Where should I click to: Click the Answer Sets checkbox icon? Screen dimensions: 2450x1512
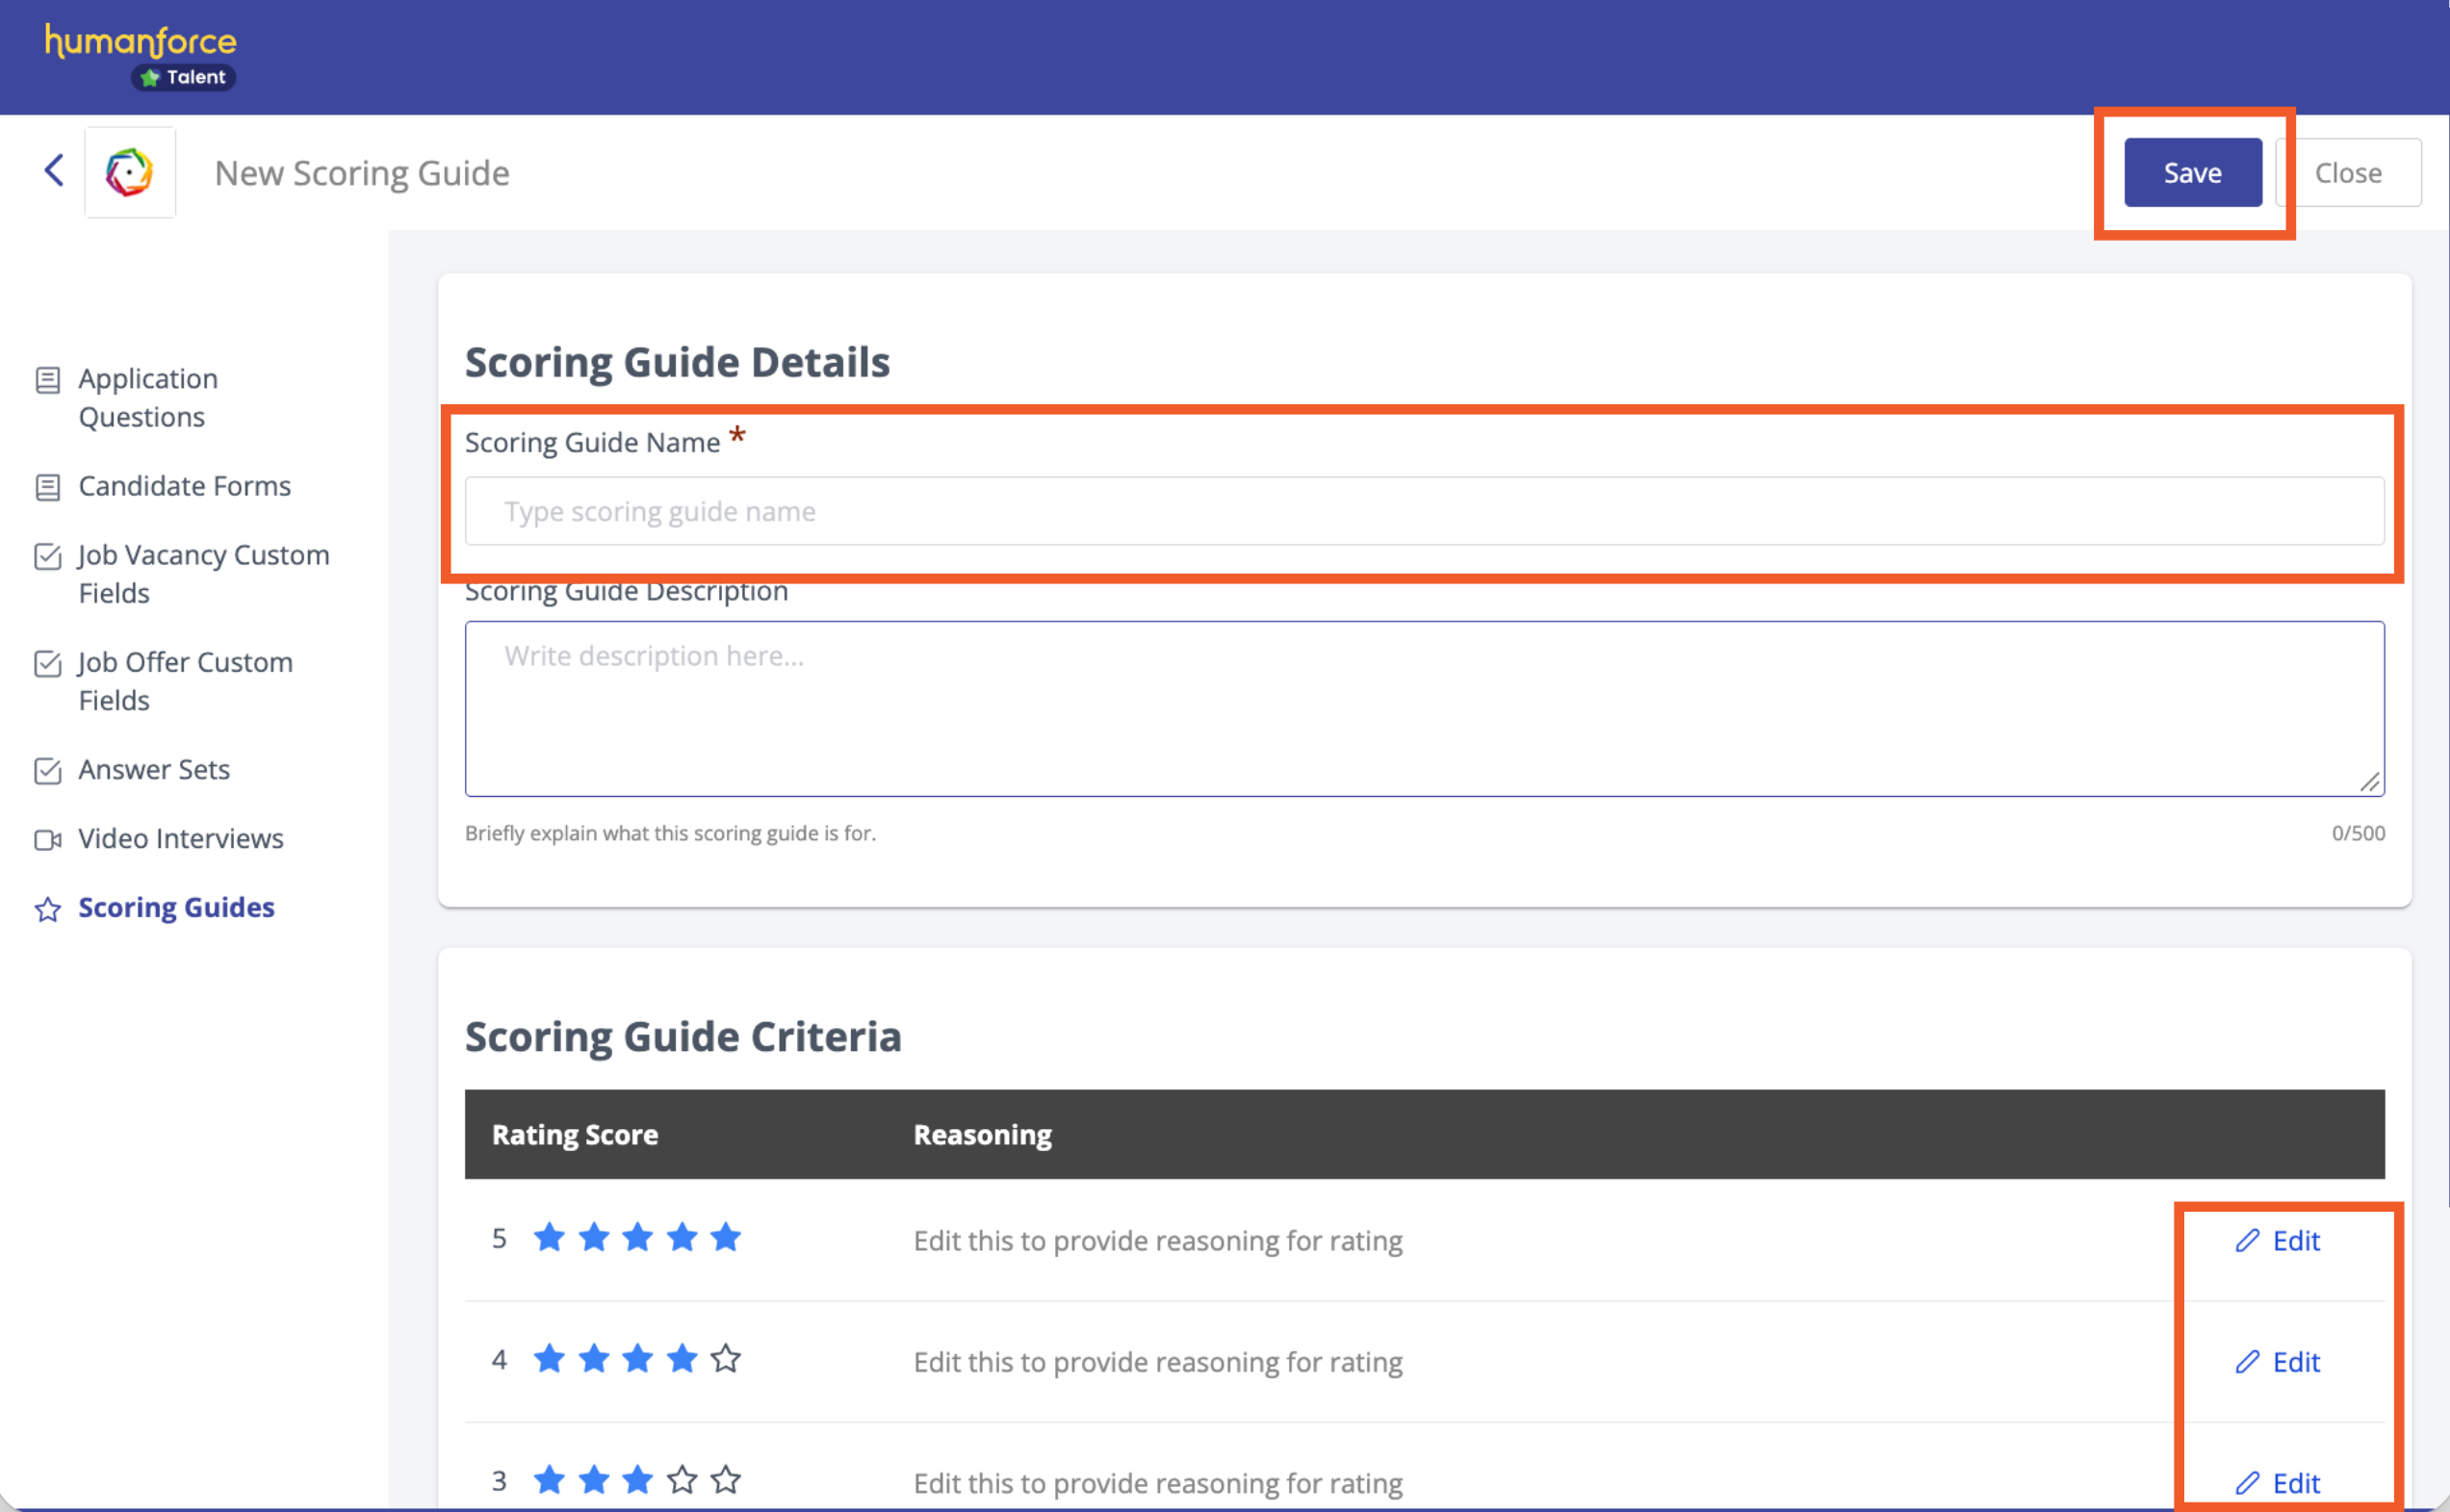click(47, 770)
